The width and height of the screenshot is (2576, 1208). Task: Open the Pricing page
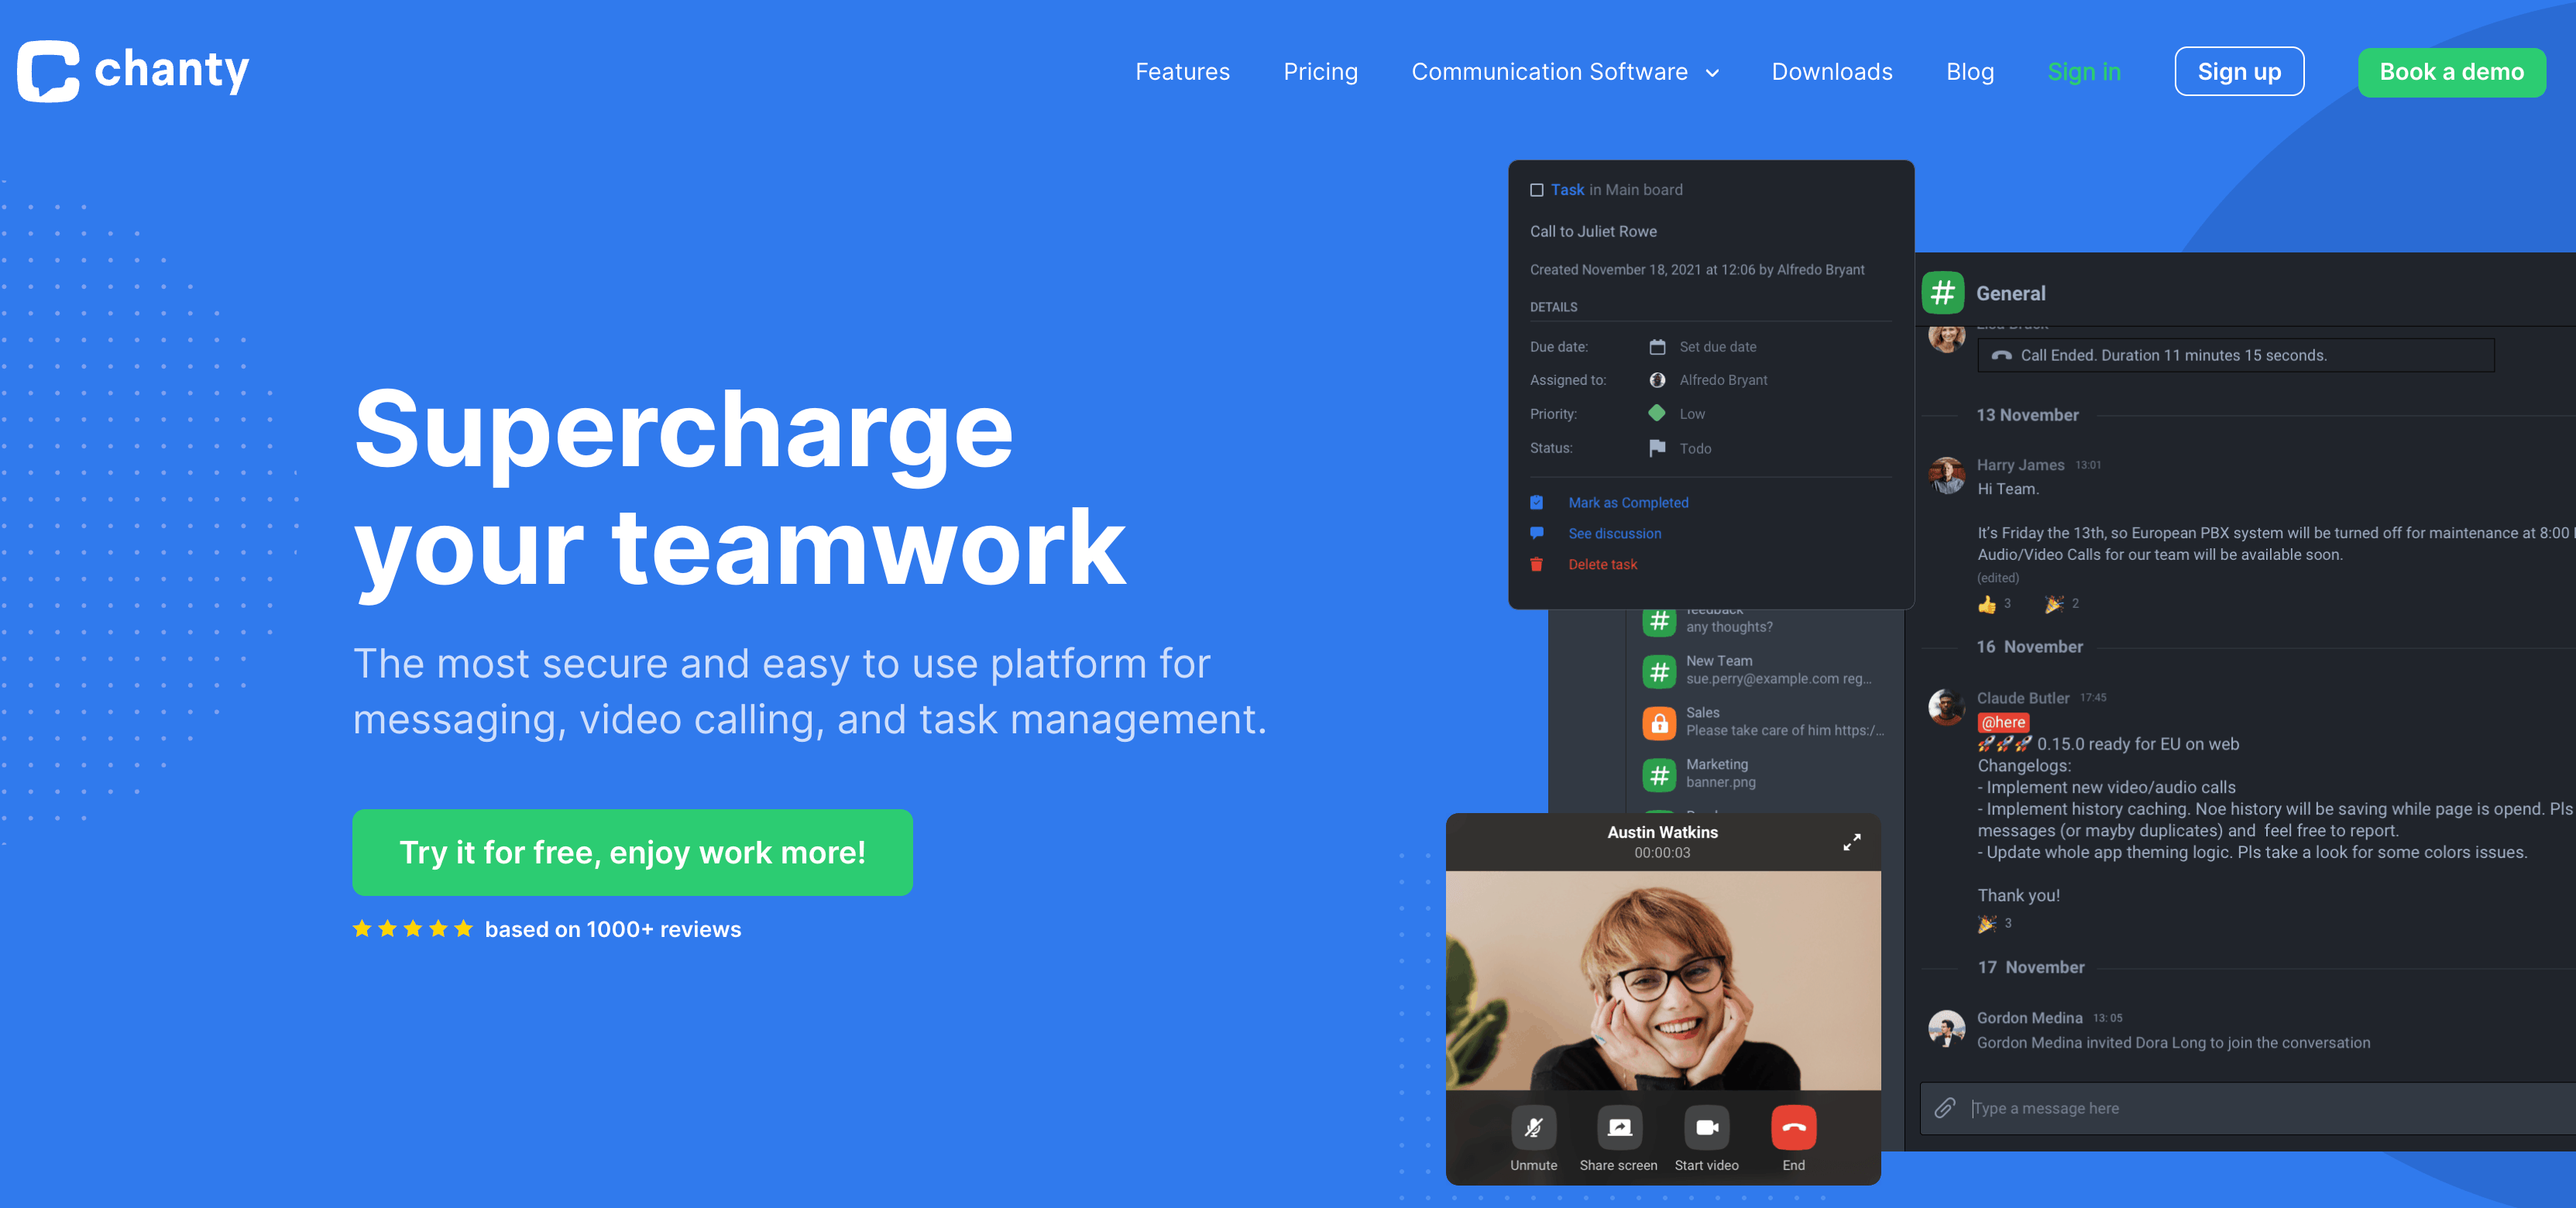[1320, 72]
